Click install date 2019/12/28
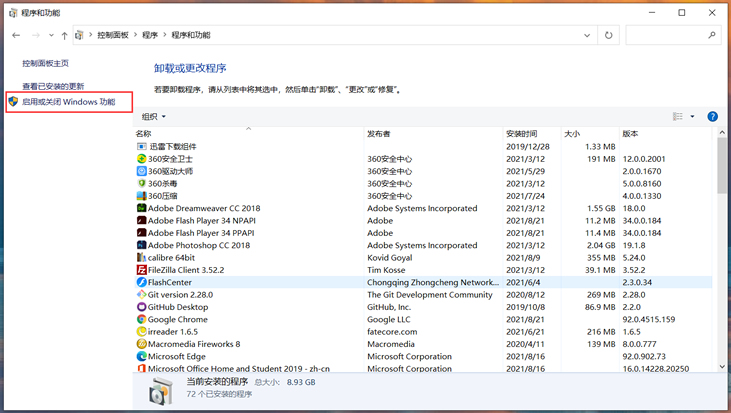This screenshot has height=413, width=731. pyautogui.click(x=528, y=146)
